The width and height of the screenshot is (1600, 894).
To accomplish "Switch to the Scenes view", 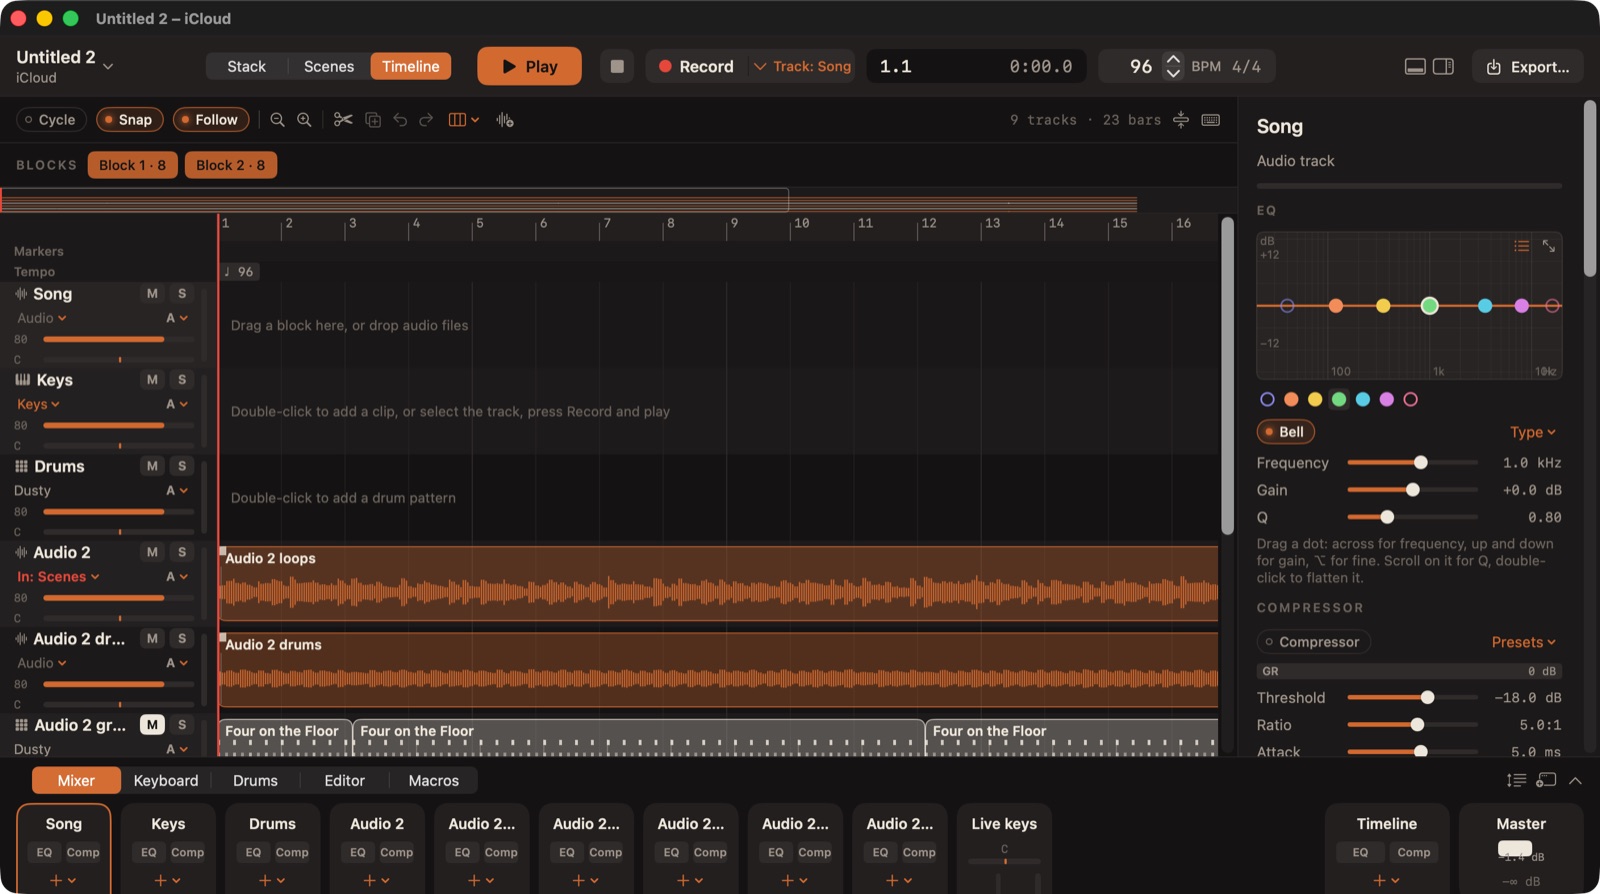I will pos(329,66).
